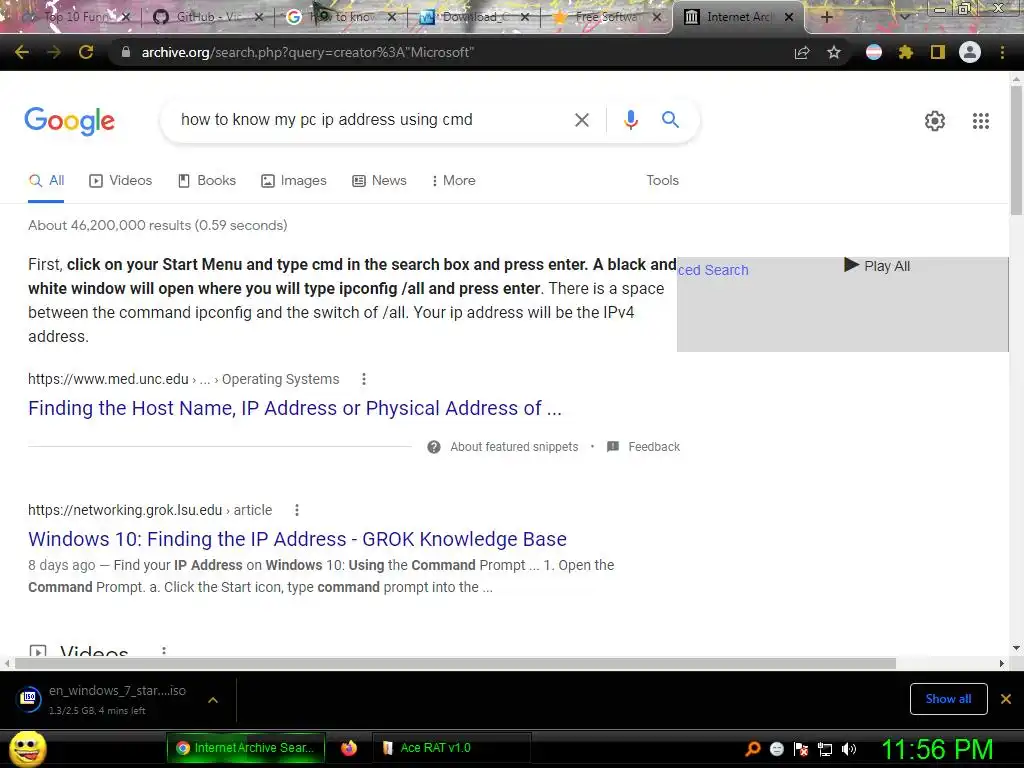This screenshot has width=1024, height=768.
Task: Open Chrome three-dot menu
Action: coord(1002,52)
